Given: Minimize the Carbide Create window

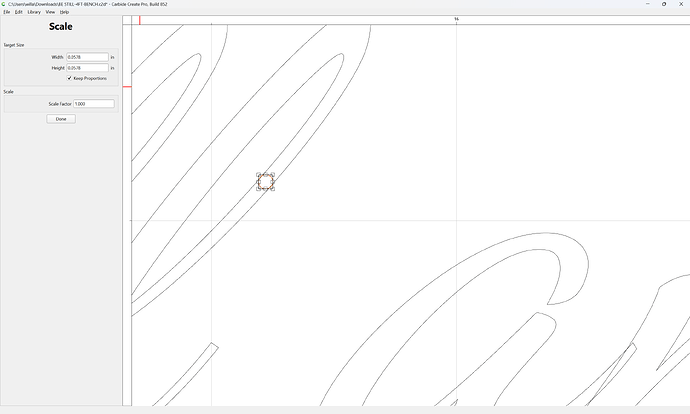Looking at the screenshot, I should [647, 4].
